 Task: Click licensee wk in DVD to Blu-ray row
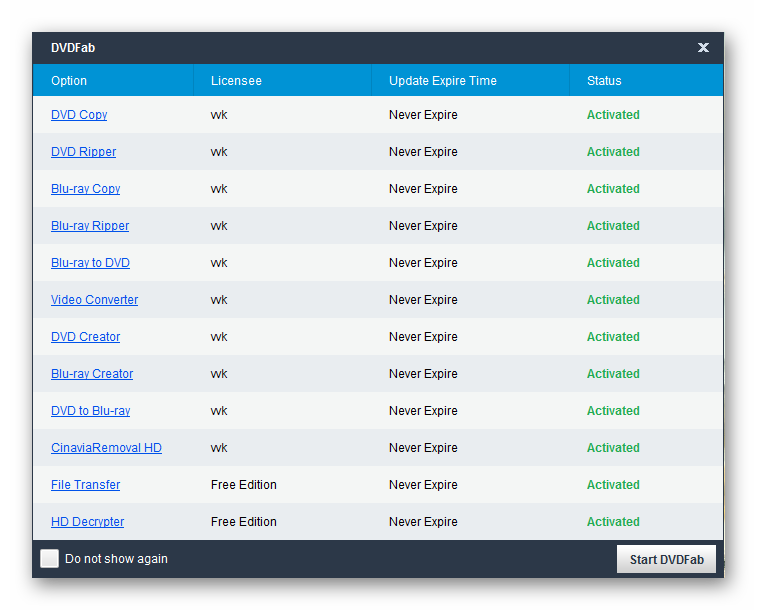[x=219, y=411]
